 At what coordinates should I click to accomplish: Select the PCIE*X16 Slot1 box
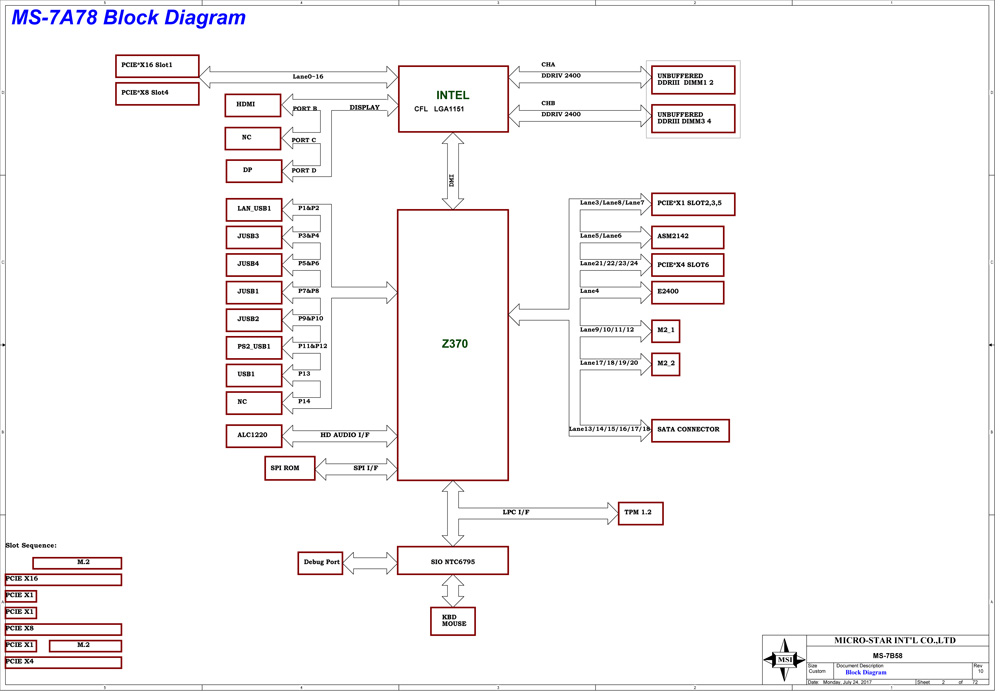157,66
